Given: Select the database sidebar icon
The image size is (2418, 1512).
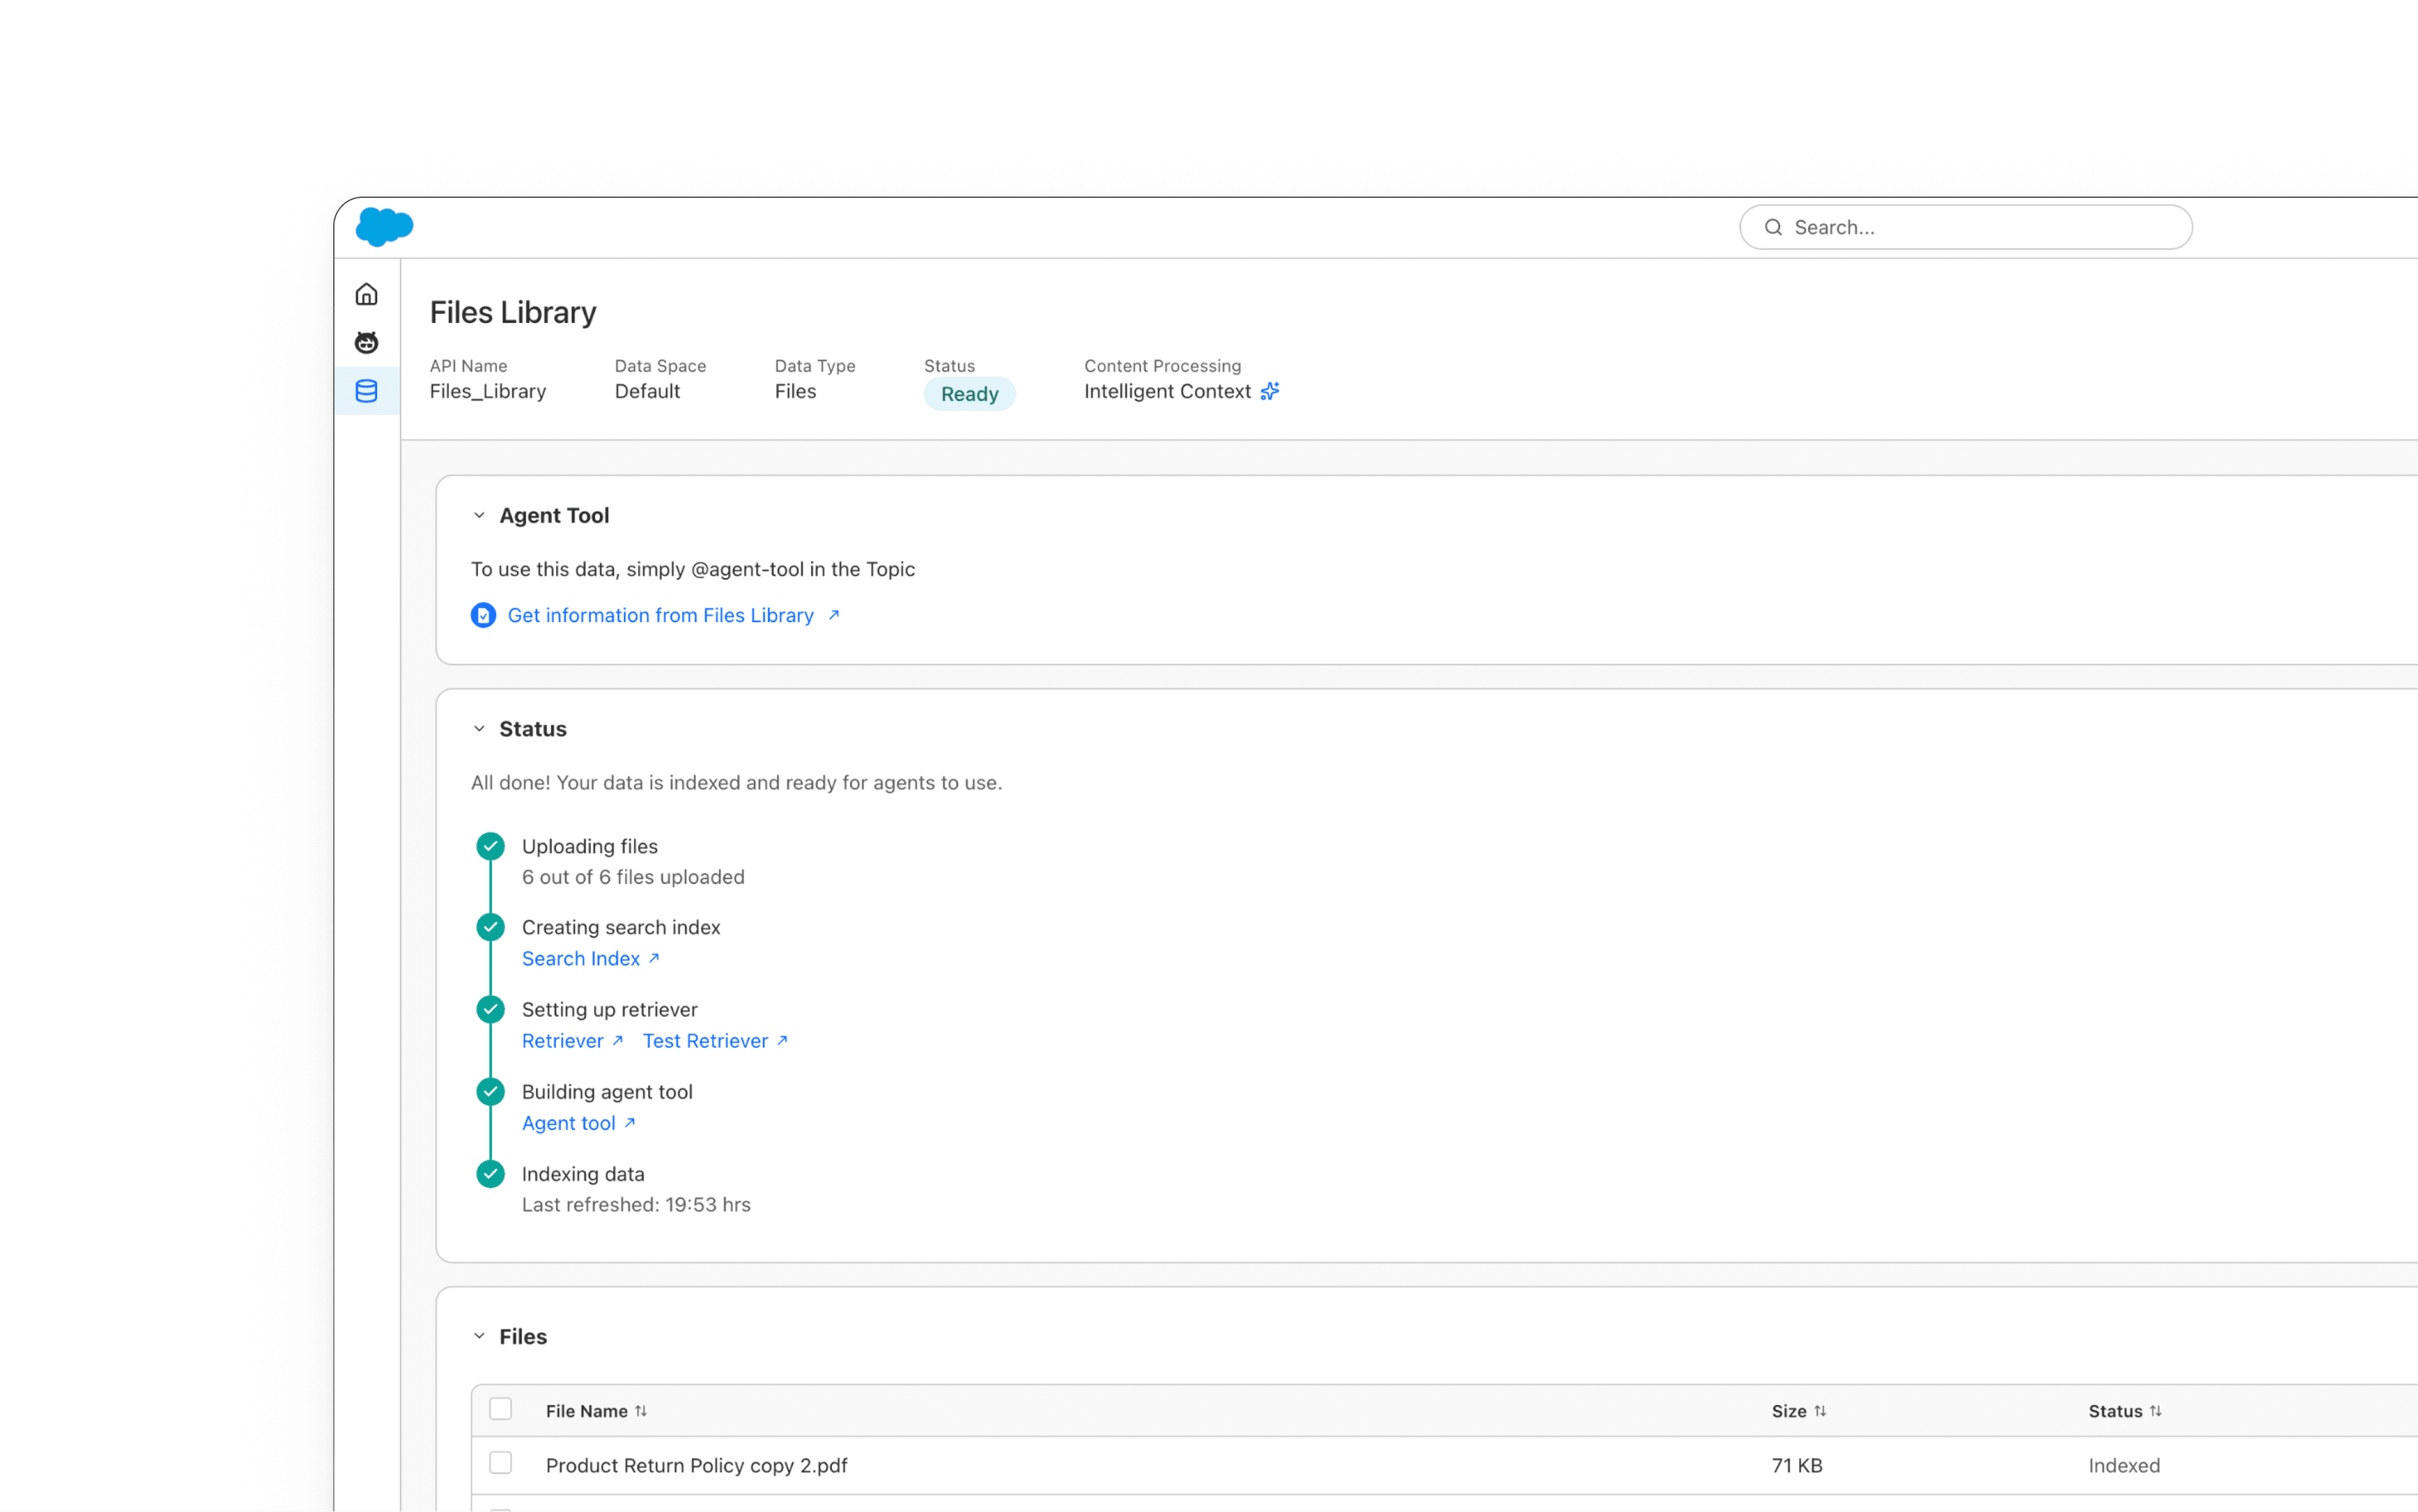Looking at the screenshot, I should 367,391.
